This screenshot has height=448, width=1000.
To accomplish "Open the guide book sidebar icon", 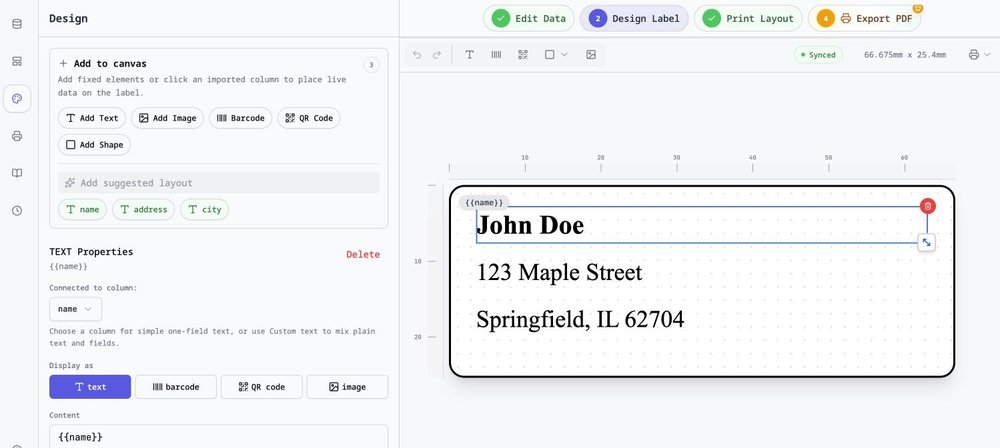I will point(17,173).
